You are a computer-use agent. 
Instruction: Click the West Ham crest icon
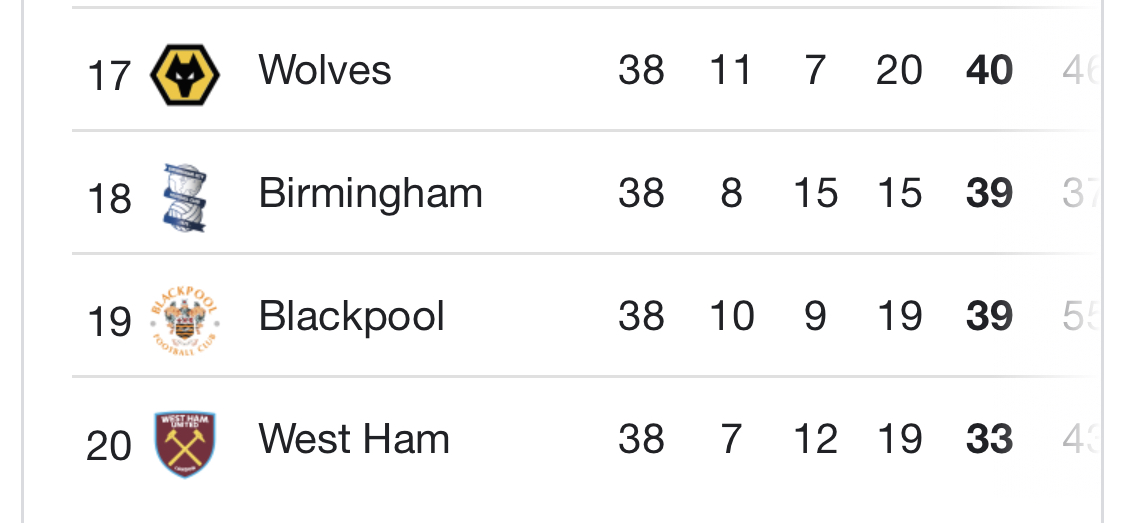(185, 444)
